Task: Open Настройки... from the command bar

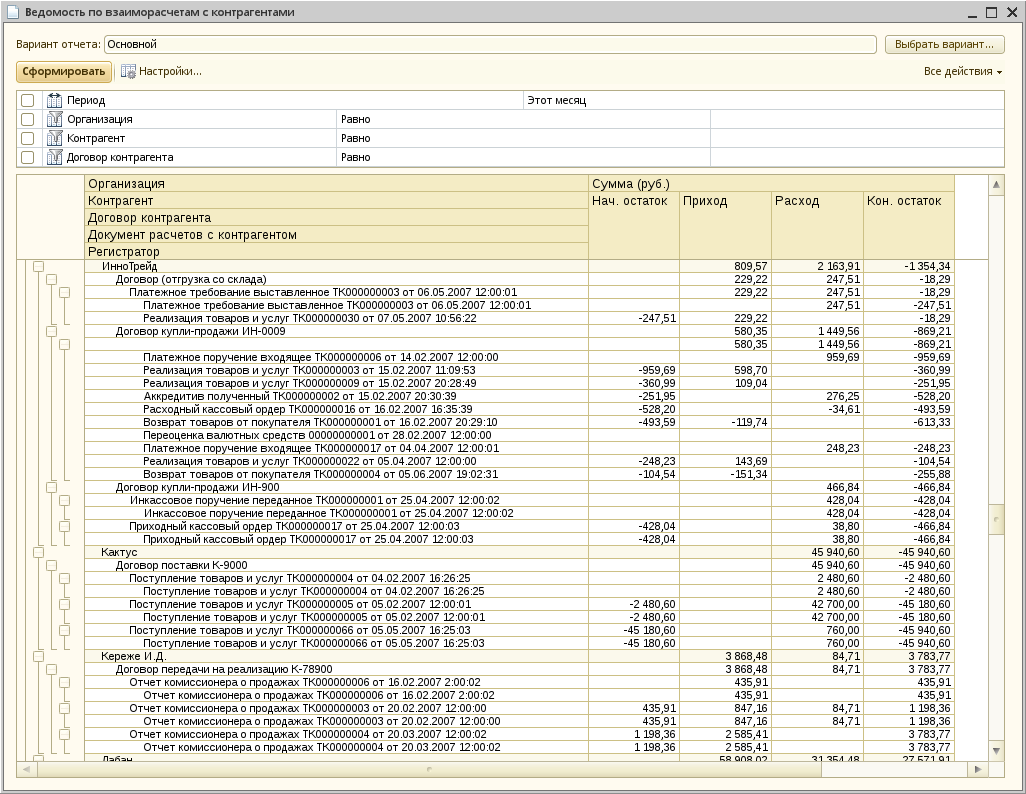Action: (169, 72)
